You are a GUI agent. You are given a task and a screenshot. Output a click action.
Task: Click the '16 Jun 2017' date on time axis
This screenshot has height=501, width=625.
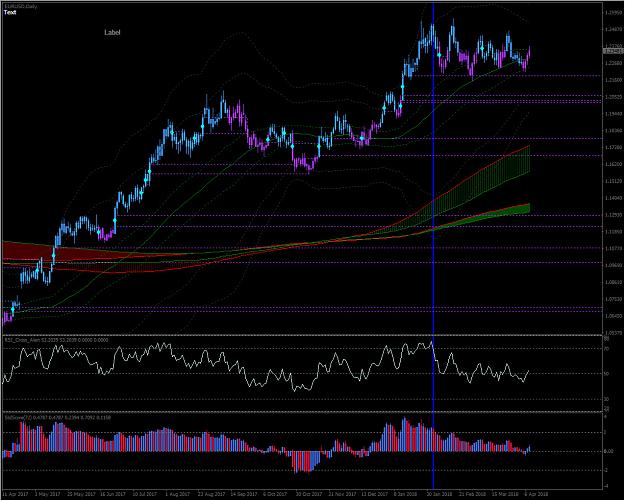[x=113, y=494]
